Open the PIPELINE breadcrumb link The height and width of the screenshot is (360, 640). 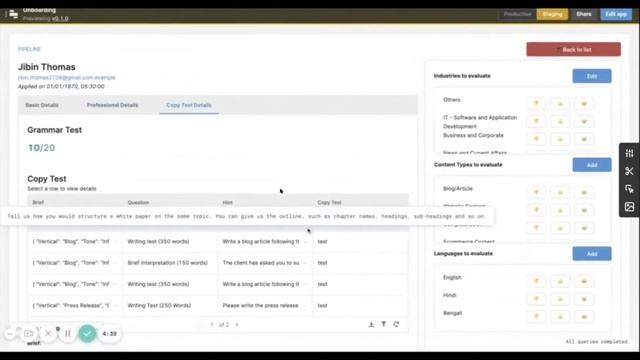29,49
